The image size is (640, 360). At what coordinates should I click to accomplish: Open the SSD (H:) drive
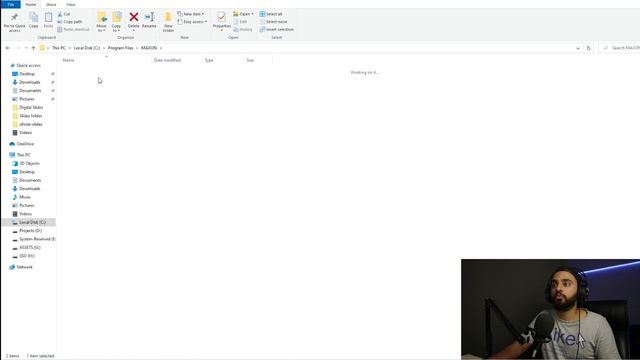27,256
